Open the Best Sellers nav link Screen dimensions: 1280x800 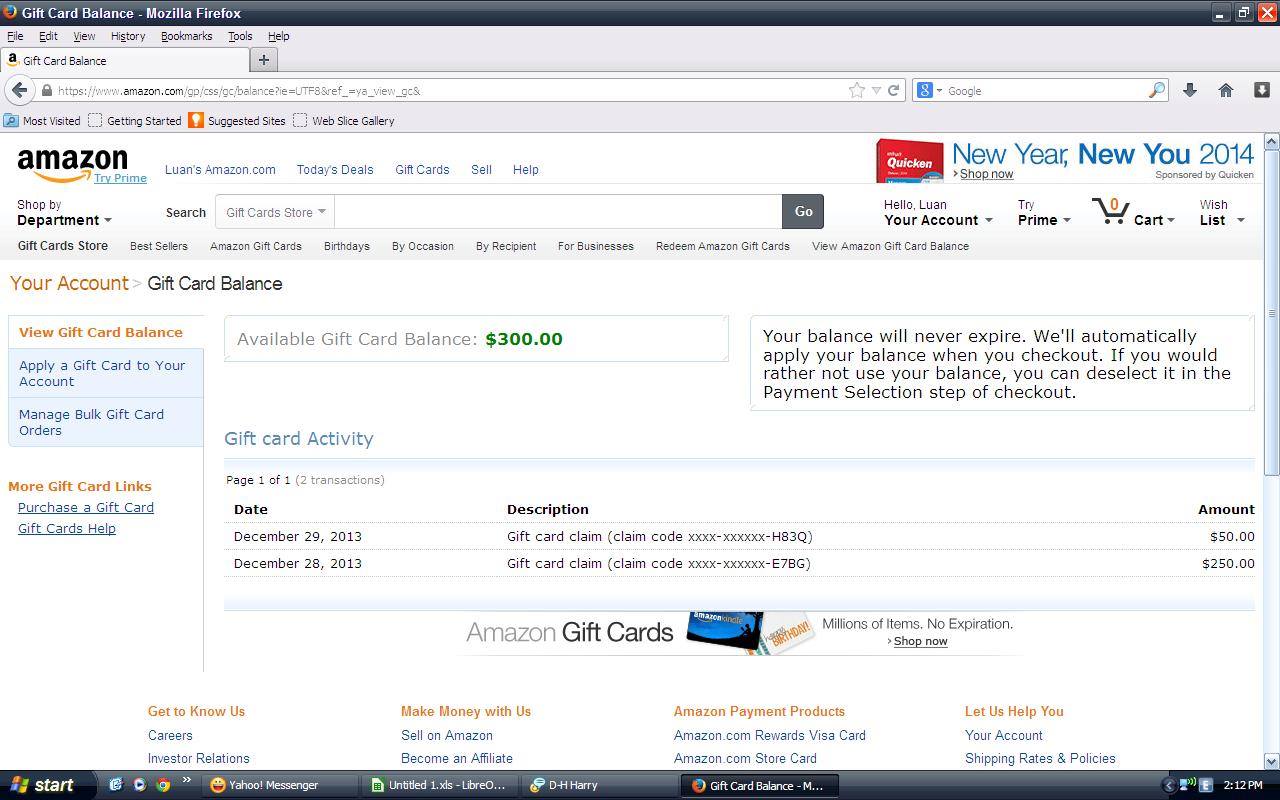coord(159,246)
